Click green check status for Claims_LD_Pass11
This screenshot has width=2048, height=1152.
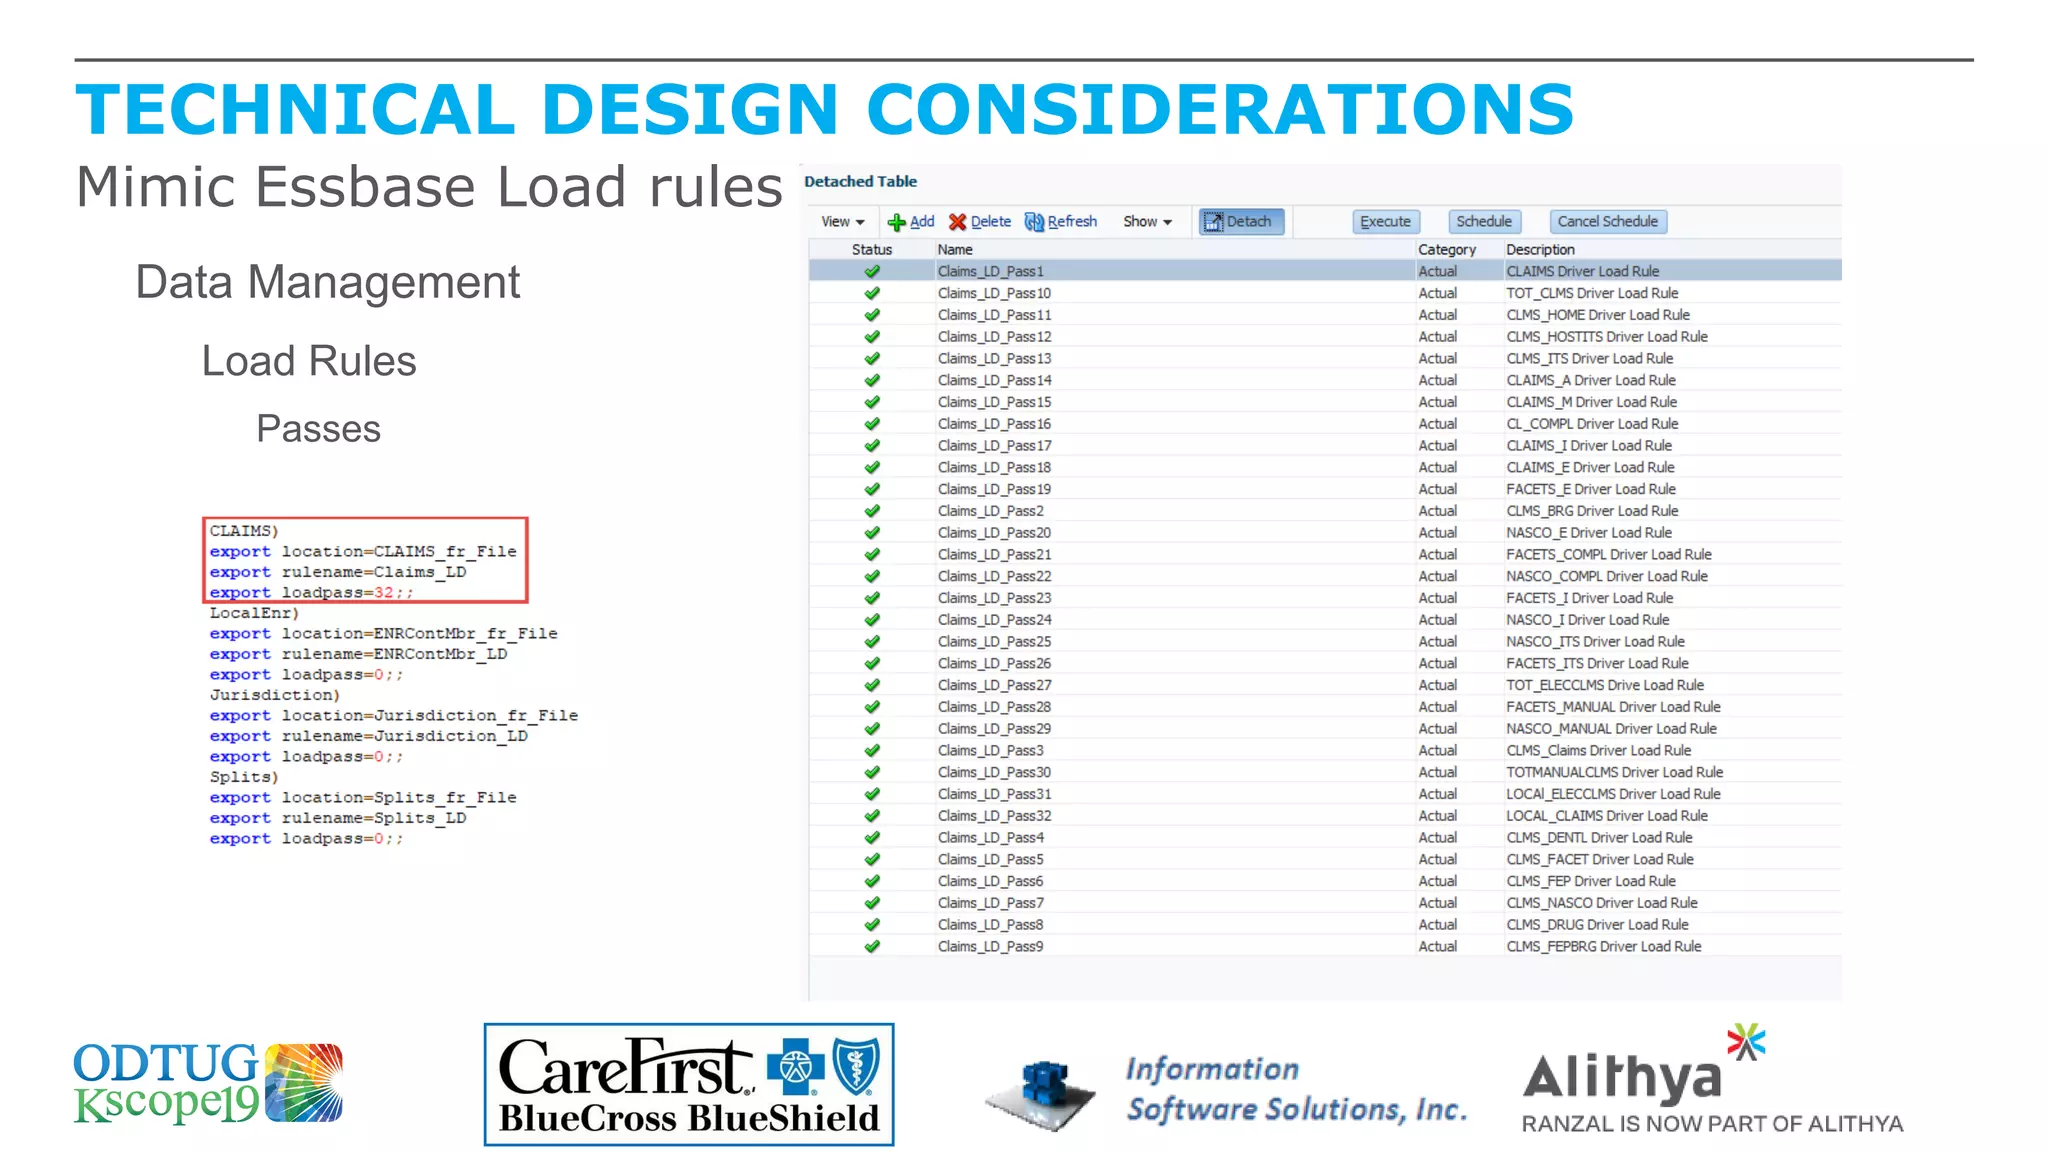(x=872, y=315)
